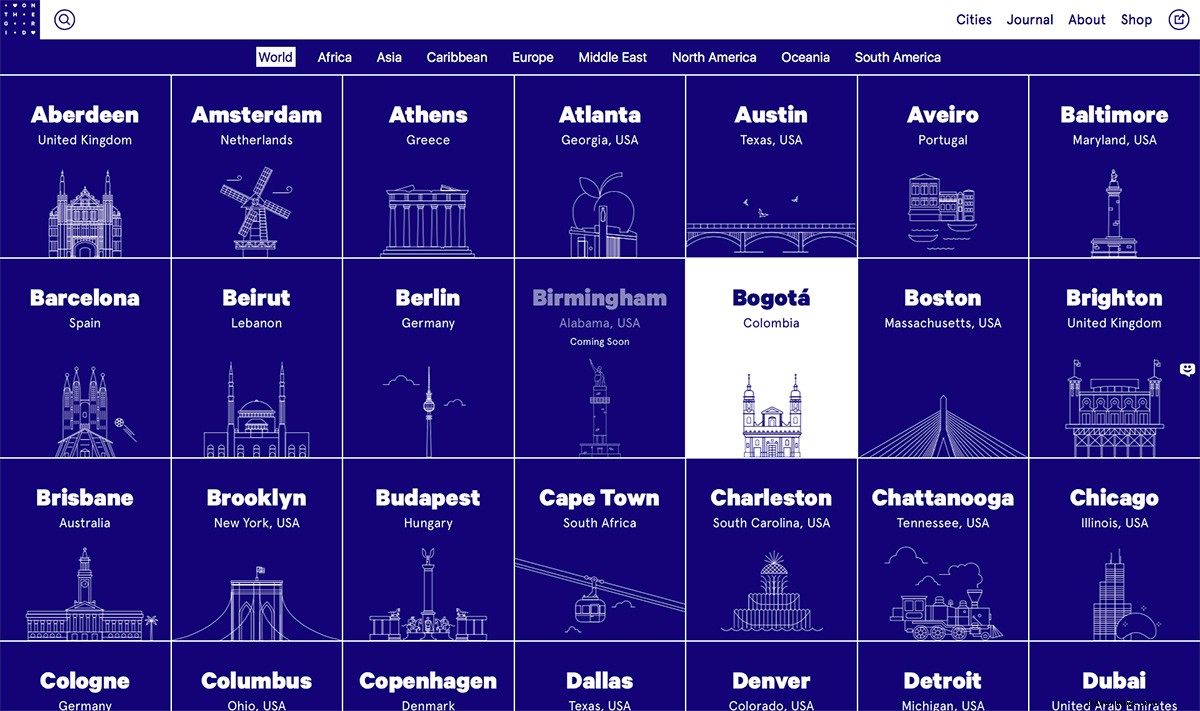Viewport: 1200px width, 711px height.
Task: Click the Birmingham Coming Soon tile
Action: coord(599,357)
